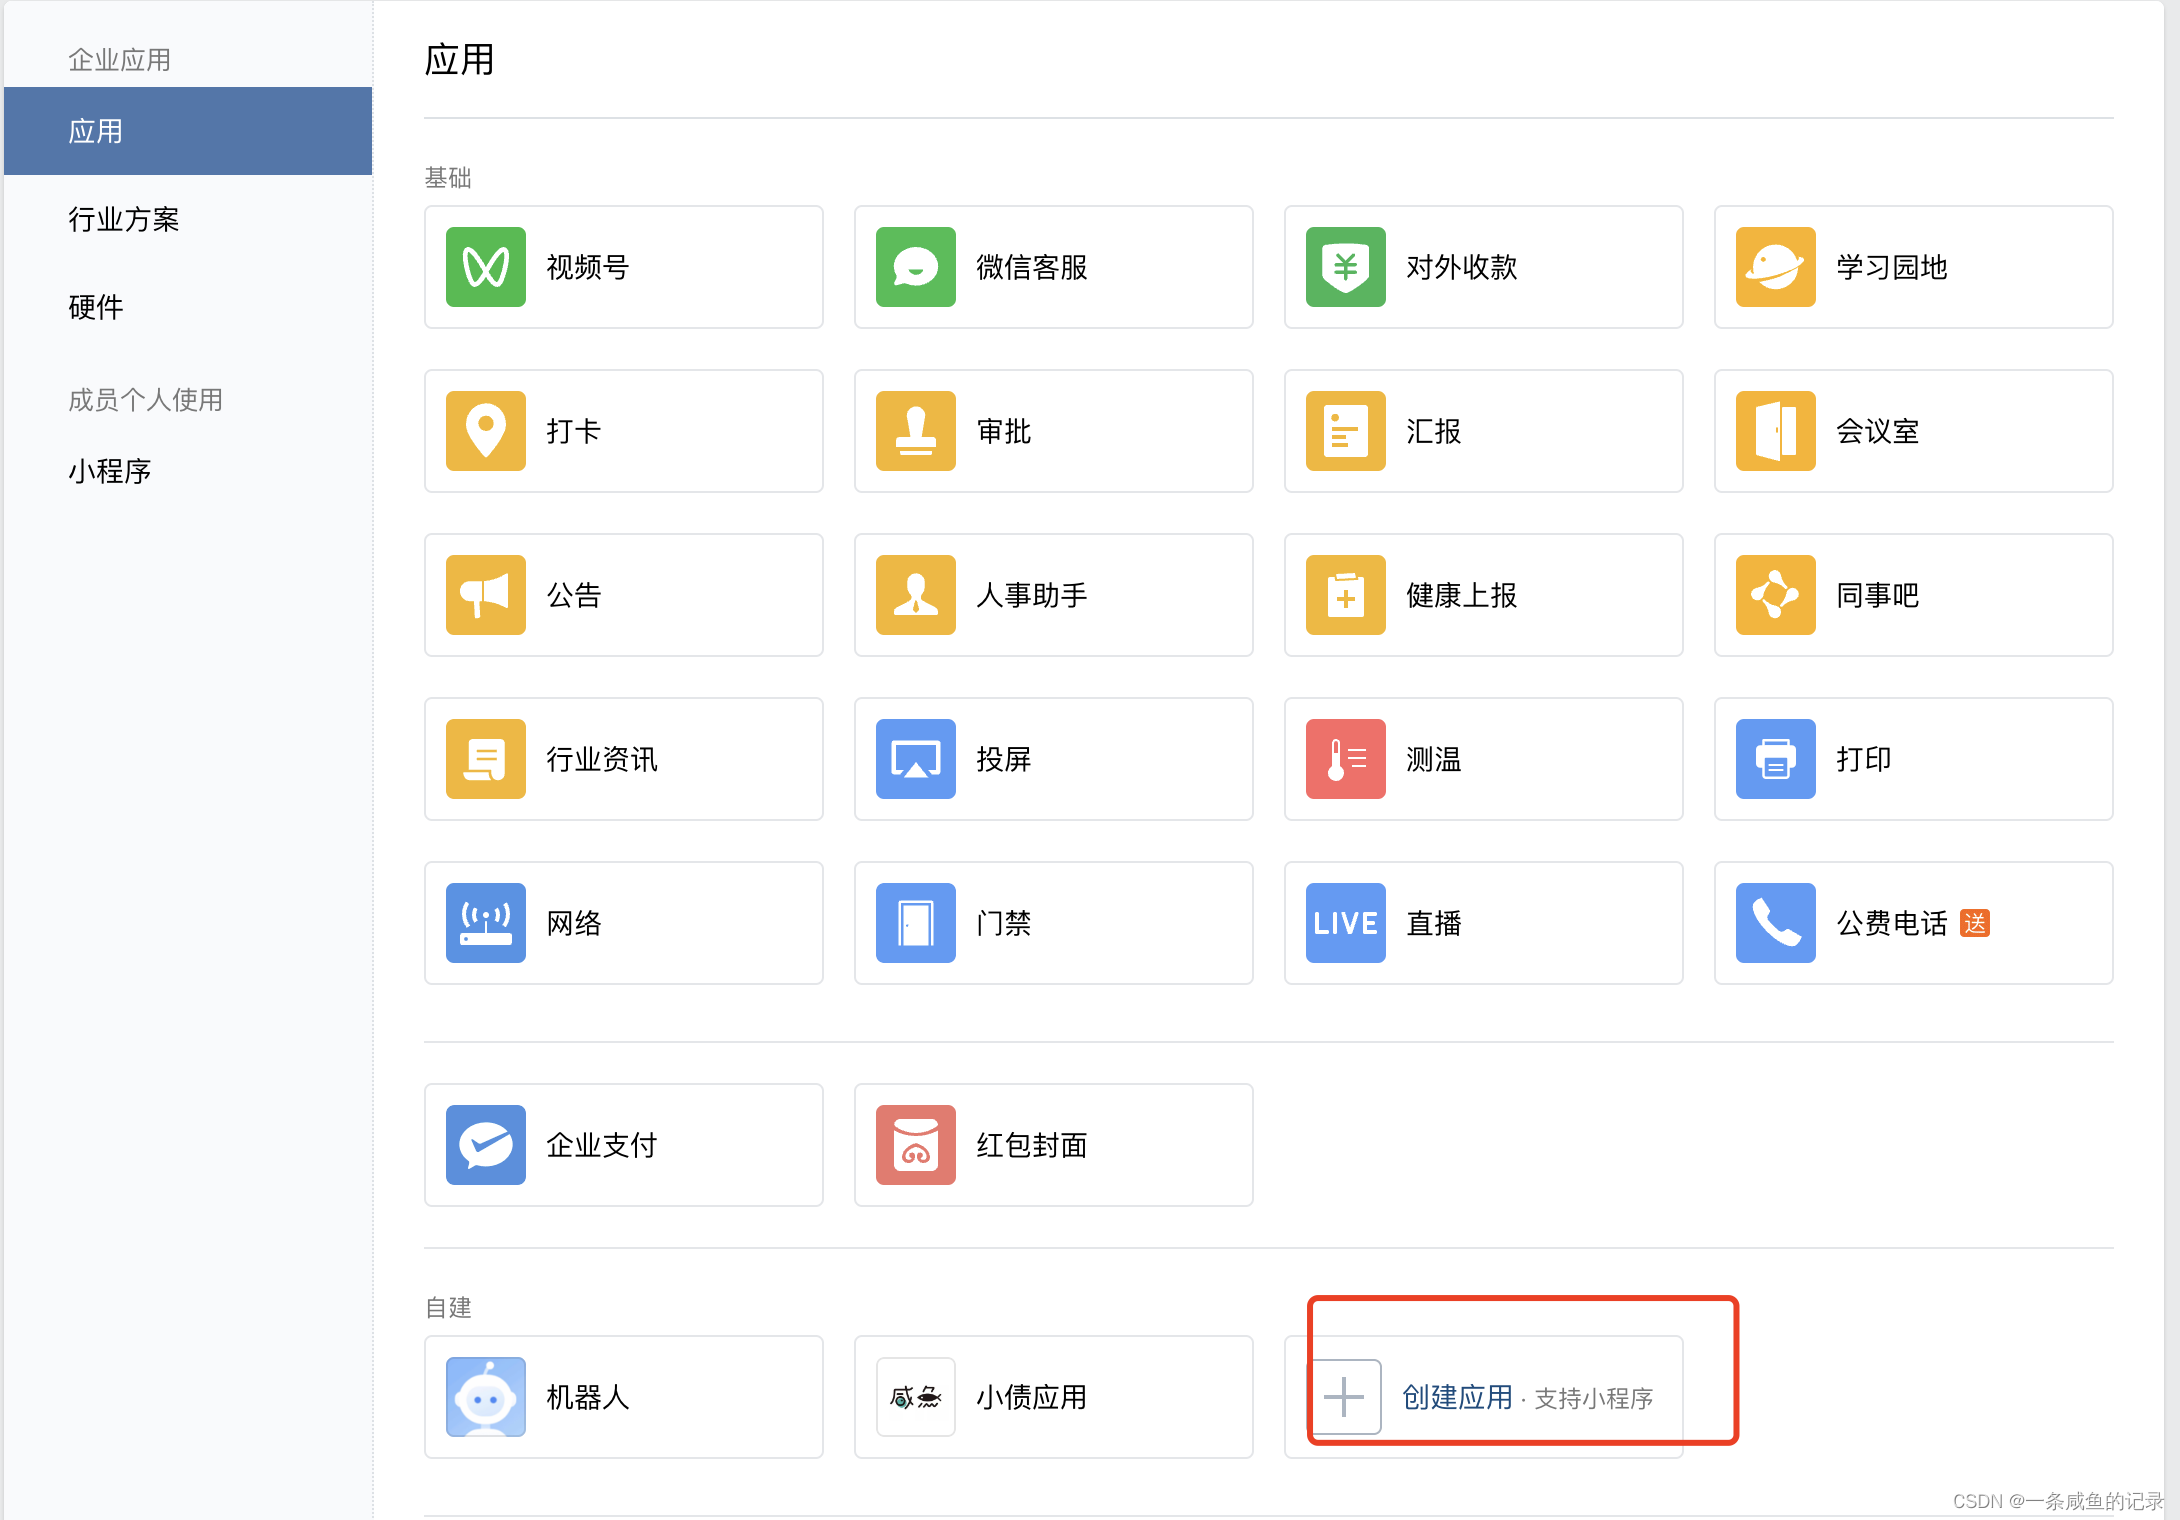The height and width of the screenshot is (1520, 2180).
Task: Open the 直播 LIVE icon
Action: (x=1346, y=923)
